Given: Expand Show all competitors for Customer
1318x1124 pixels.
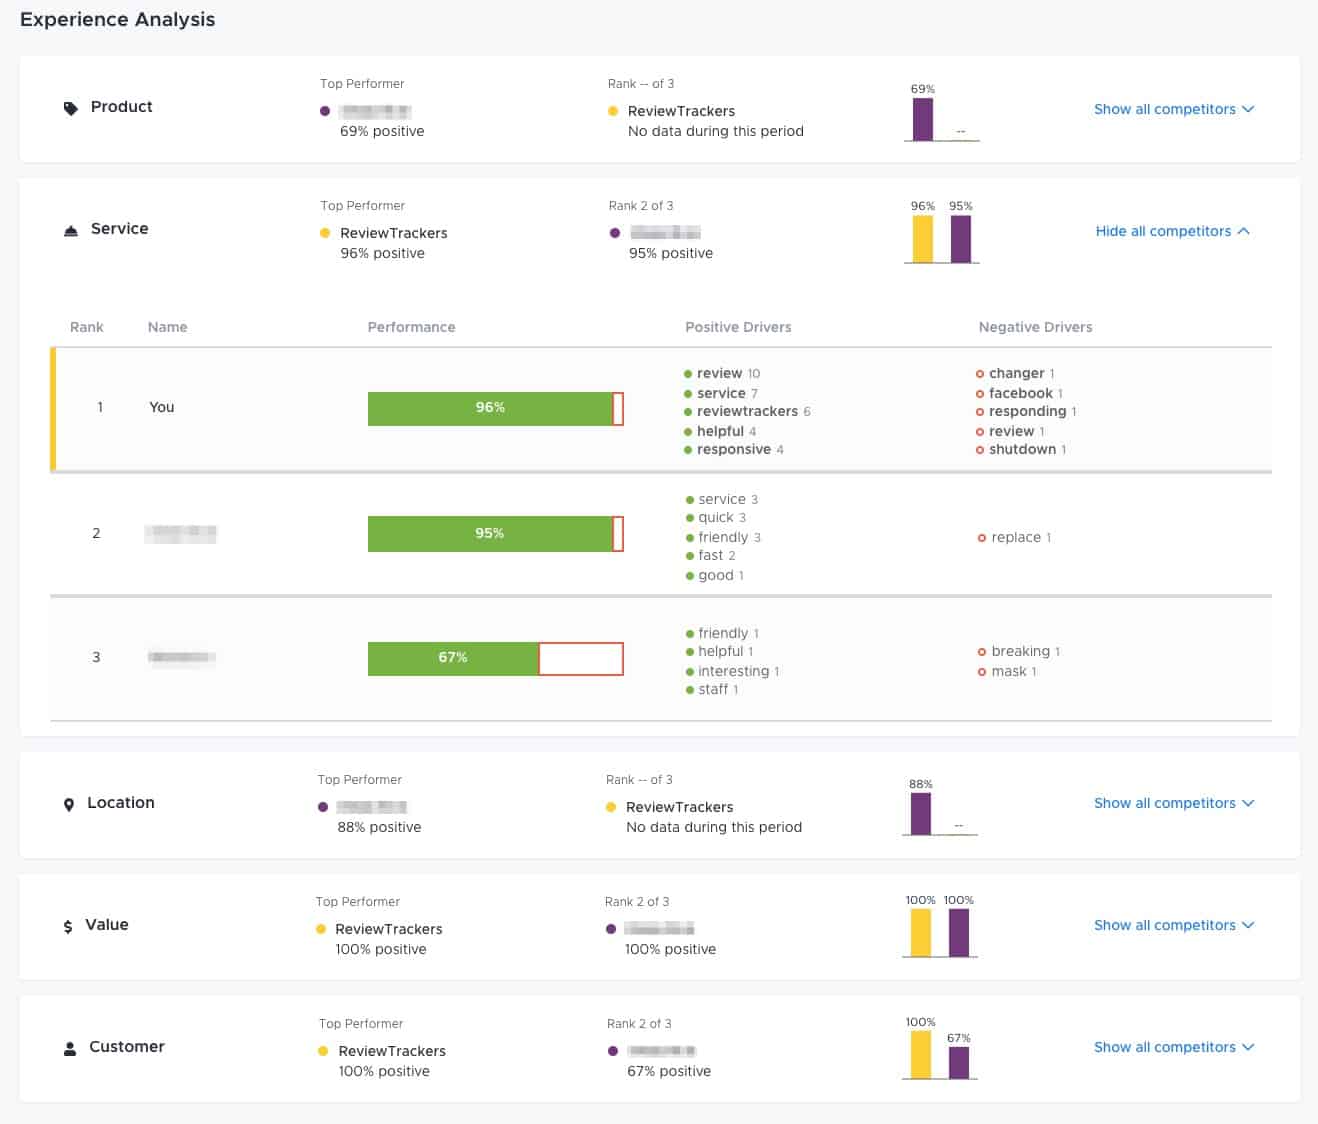Looking at the screenshot, I should [1174, 1047].
